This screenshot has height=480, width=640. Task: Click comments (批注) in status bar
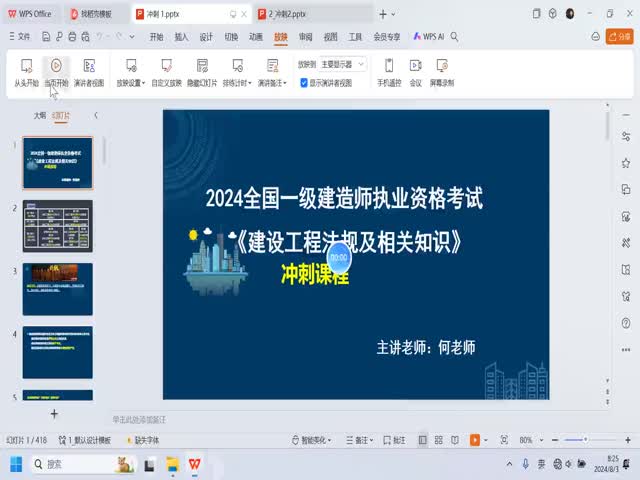[x=395, y=440]
